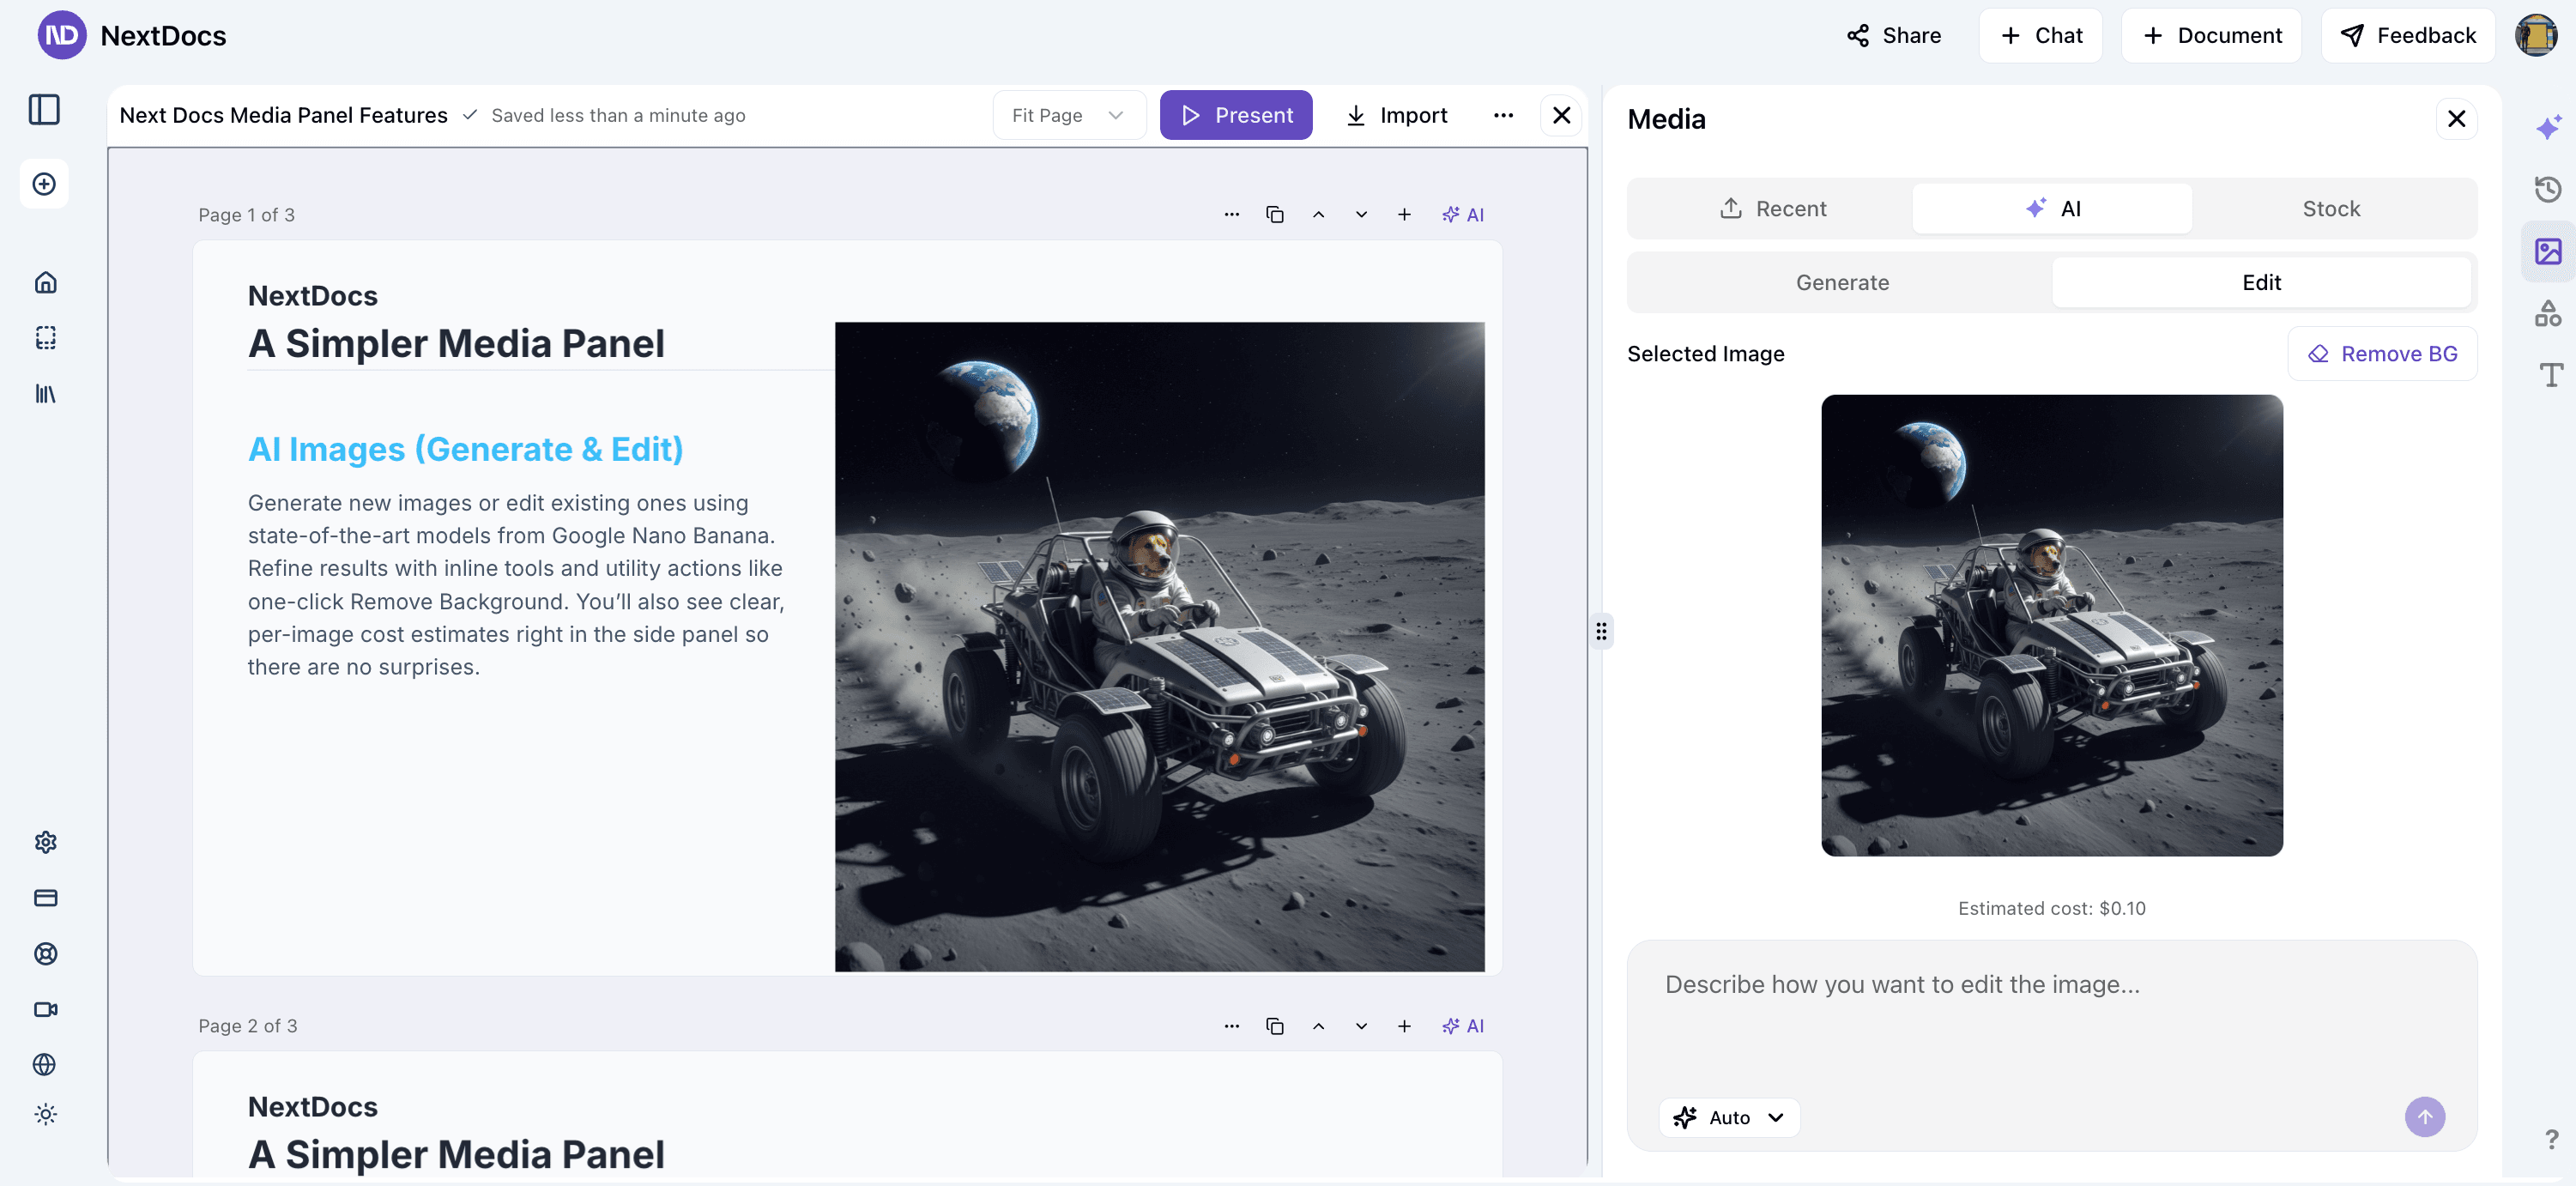Open the Fit Page zoom dropdown
Screen dimensions: 2576x1186
pyautogui.click(x=1069, y=115)
